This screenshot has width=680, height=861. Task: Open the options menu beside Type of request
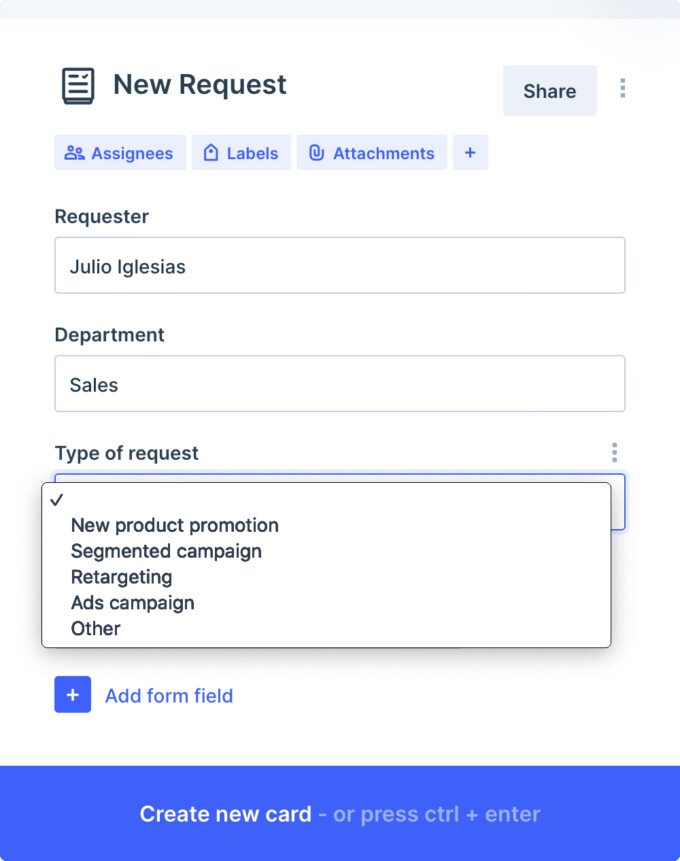click(x=615, y=452)
